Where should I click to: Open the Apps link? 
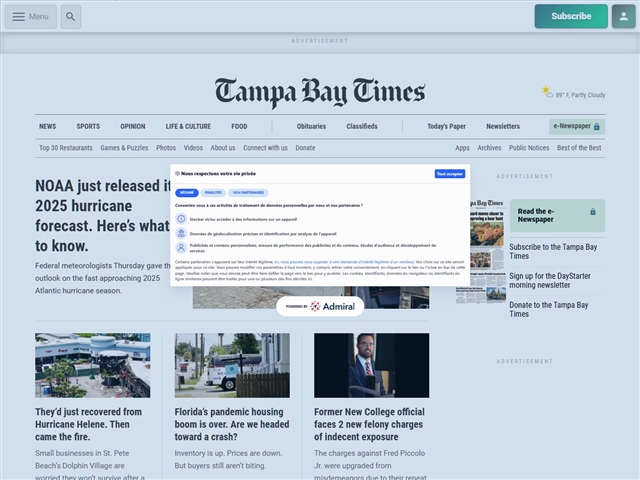point(462,148)
